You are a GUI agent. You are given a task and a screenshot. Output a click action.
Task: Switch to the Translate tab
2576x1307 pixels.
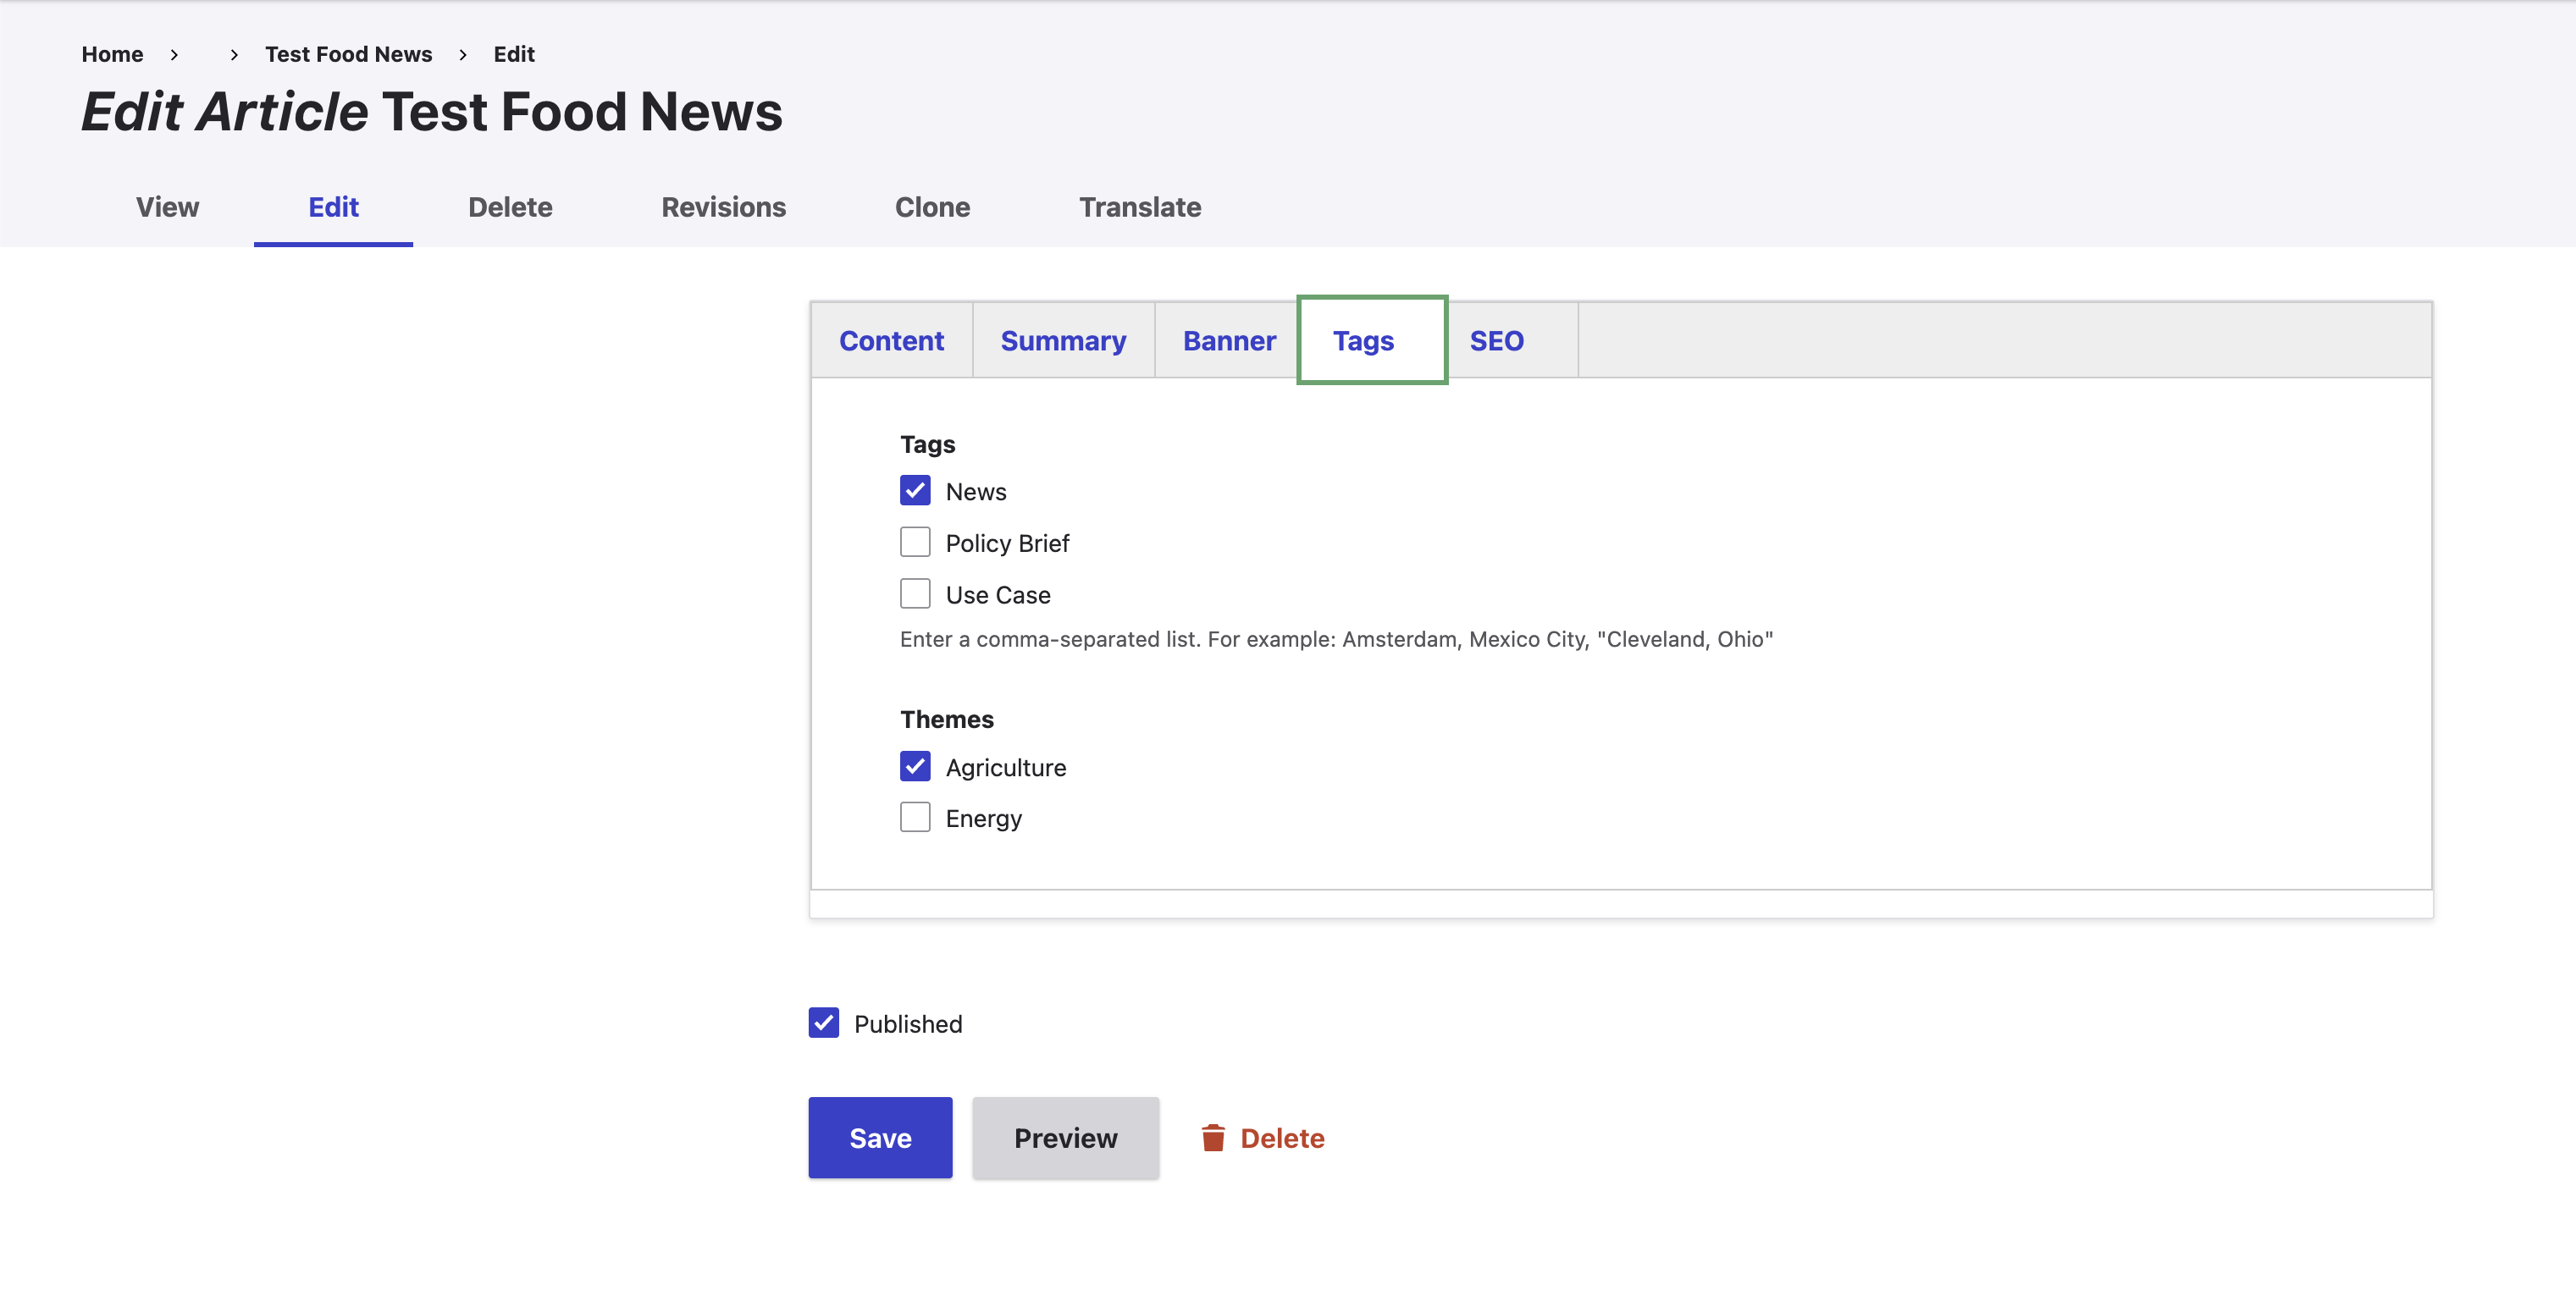tap(1140, 207)
